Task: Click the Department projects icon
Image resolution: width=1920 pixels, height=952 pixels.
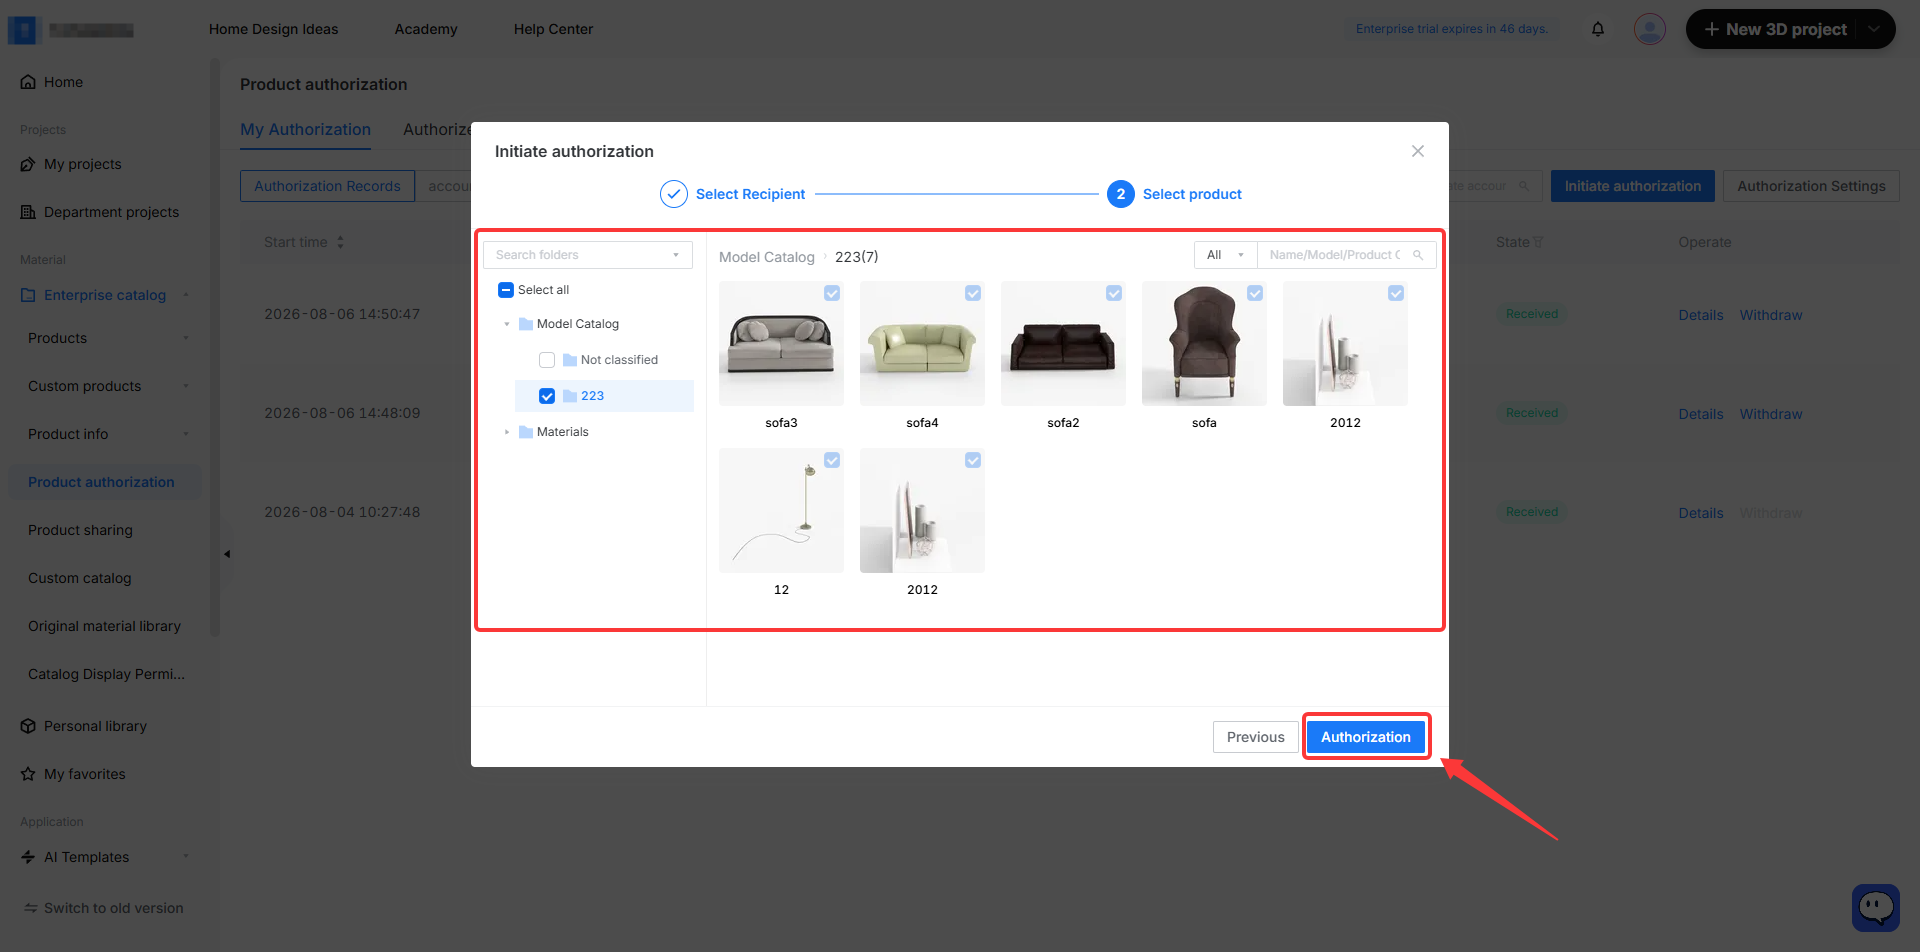Action: click(x=28, y=212)
